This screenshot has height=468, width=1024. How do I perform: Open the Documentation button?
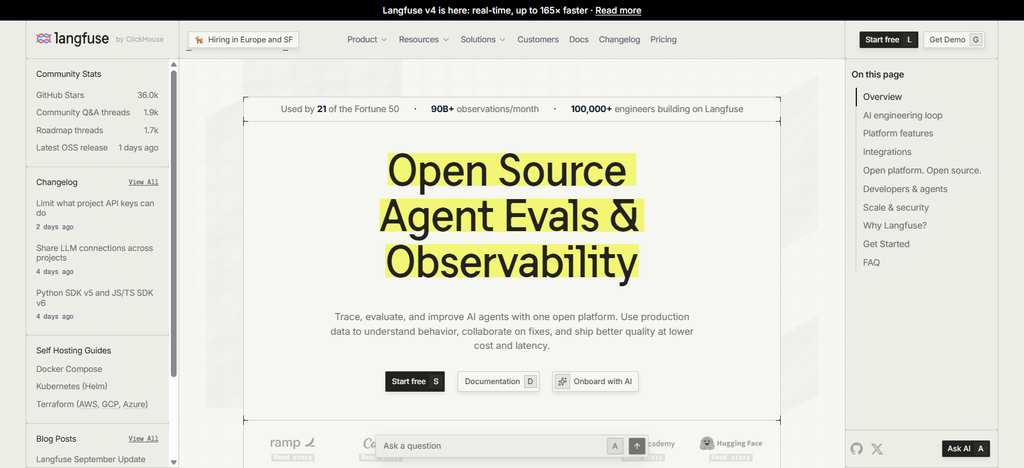pyautogui.click(x=498, y=381)
